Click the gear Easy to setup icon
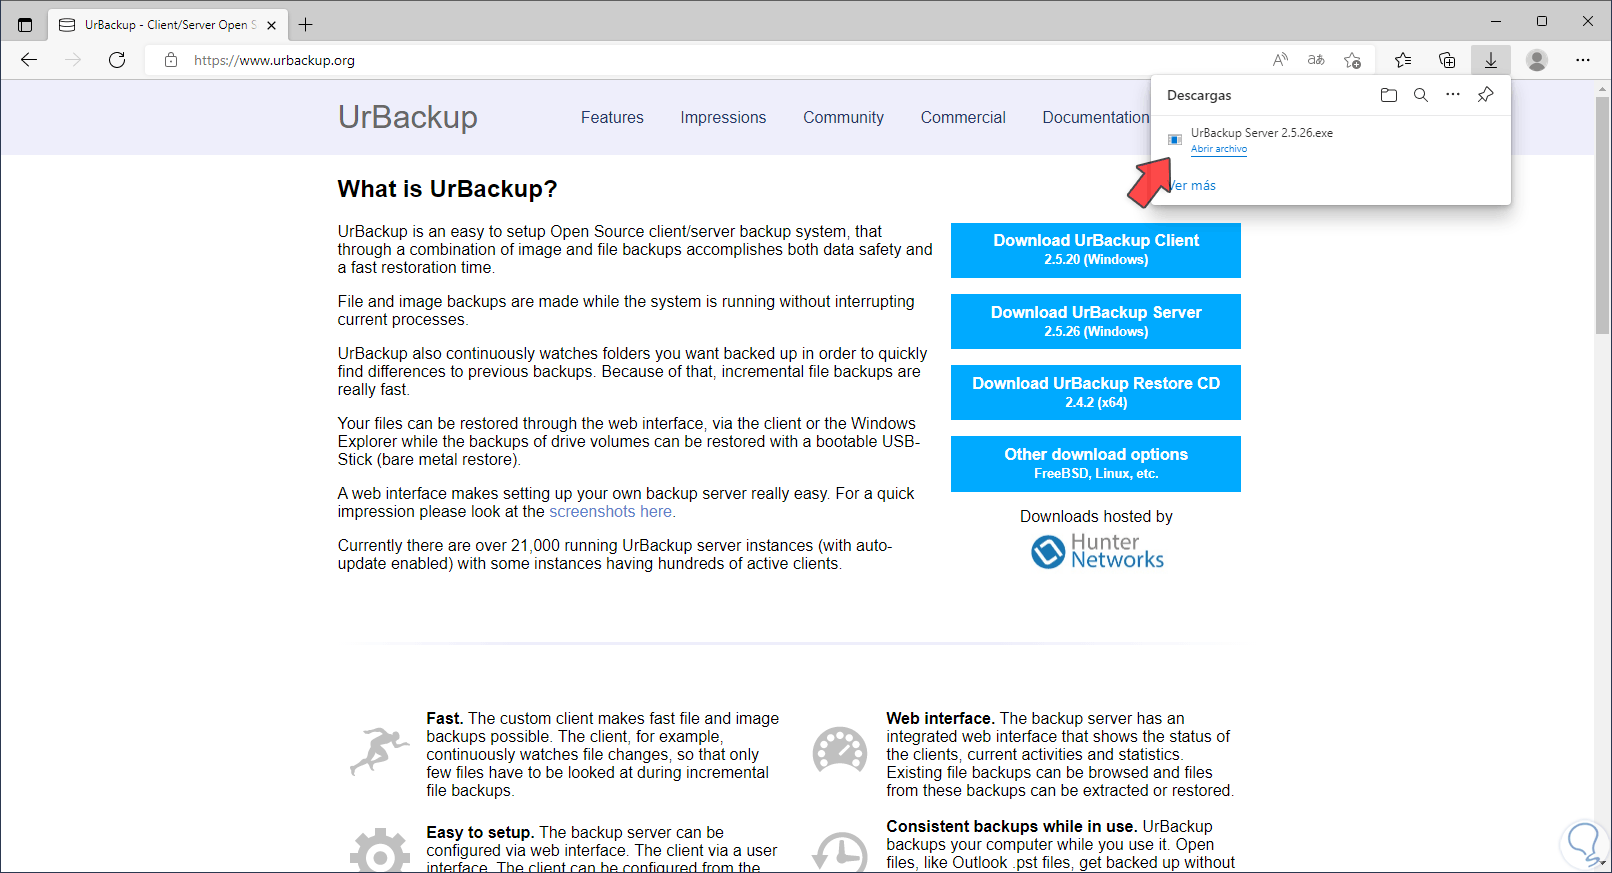This screenshot has width=1612, height=873. click(x=379, y=850)
